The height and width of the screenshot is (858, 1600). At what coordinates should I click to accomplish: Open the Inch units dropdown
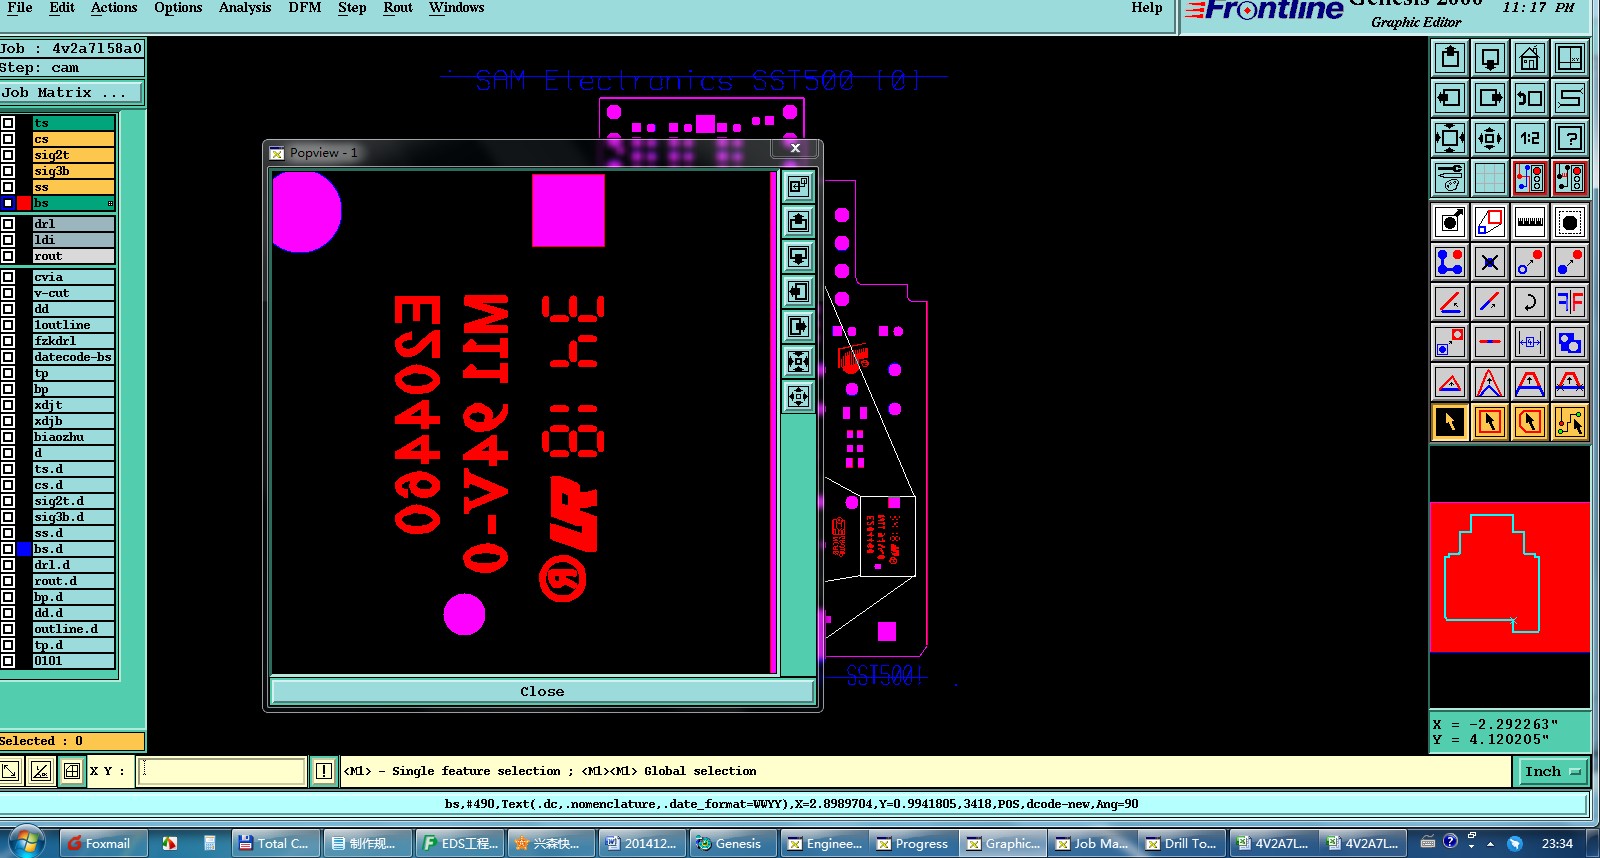click(1553, 771)
